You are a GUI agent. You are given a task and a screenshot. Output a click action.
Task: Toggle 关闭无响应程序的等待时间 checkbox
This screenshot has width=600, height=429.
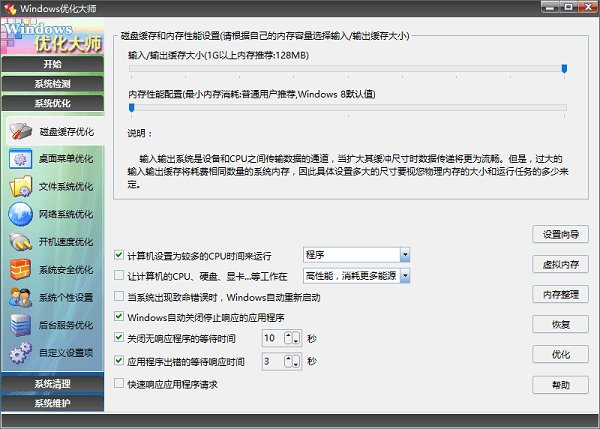(x=119, y=337)
